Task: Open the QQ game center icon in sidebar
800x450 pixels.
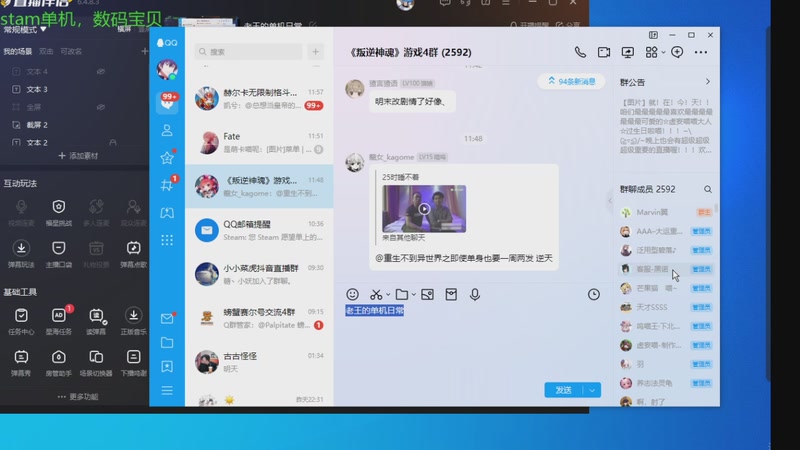Action: tap(167, 213)
